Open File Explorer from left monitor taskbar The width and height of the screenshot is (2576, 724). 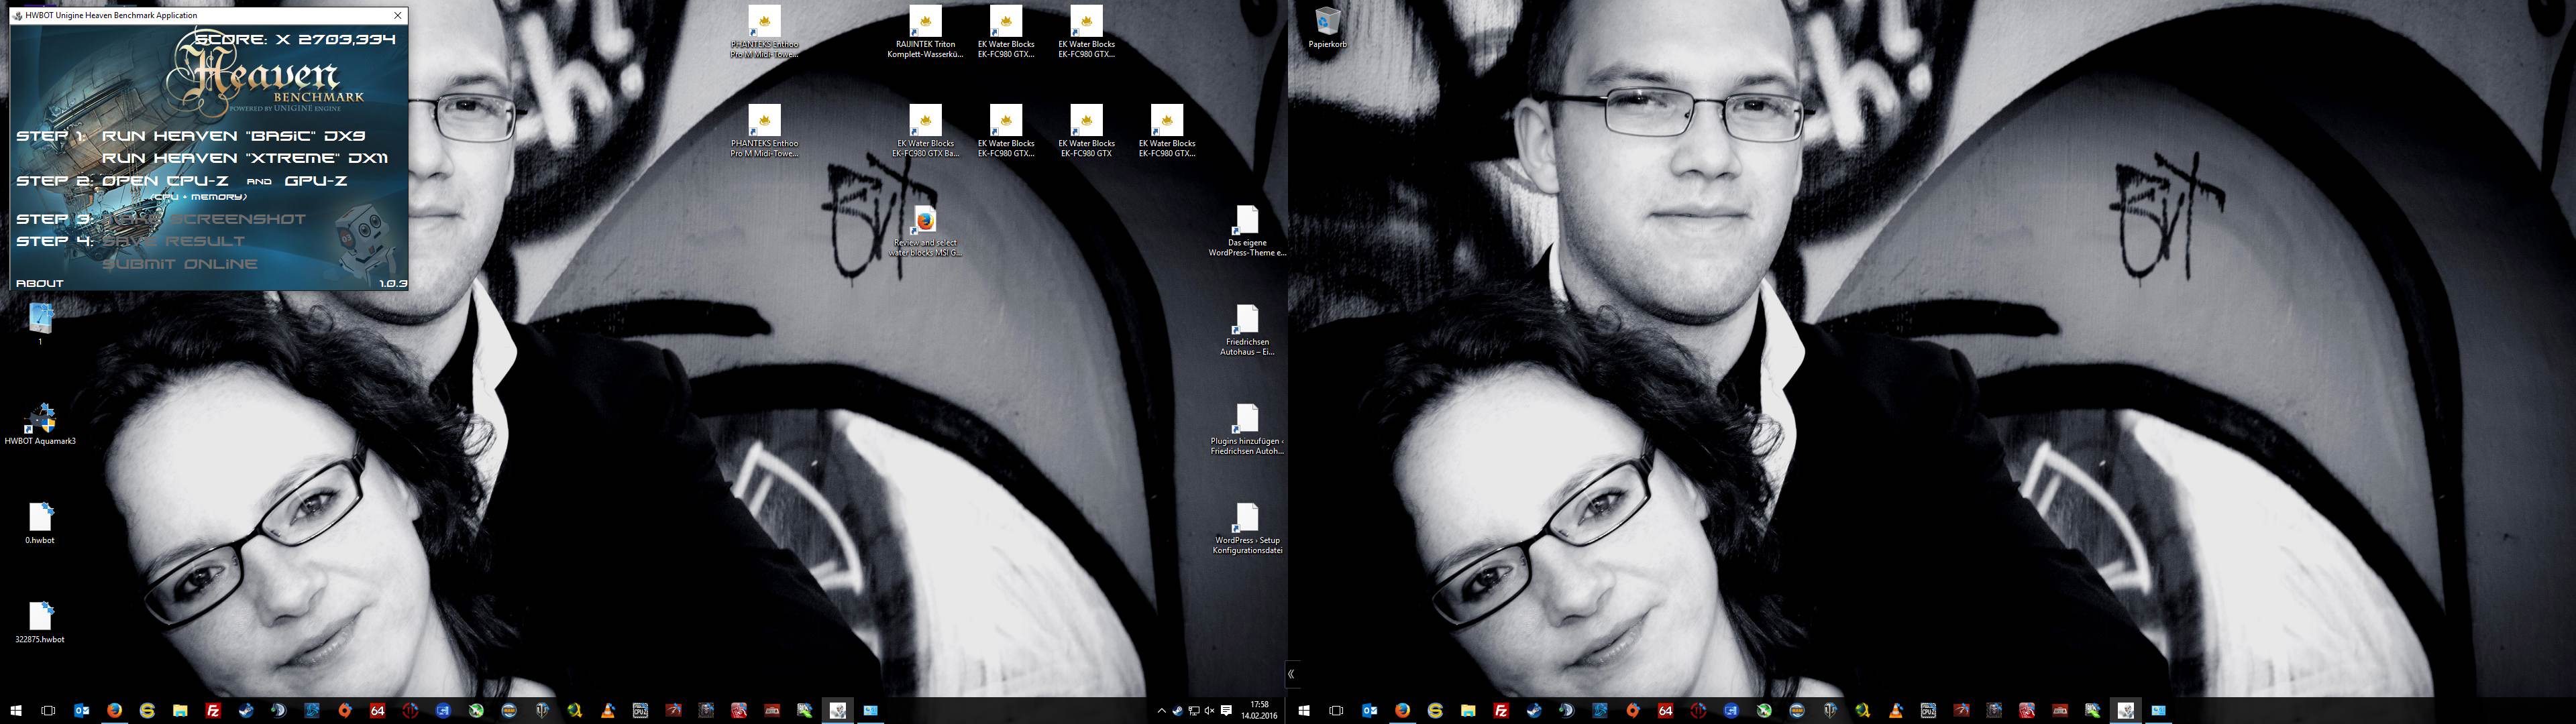click(x=180, y=710)
